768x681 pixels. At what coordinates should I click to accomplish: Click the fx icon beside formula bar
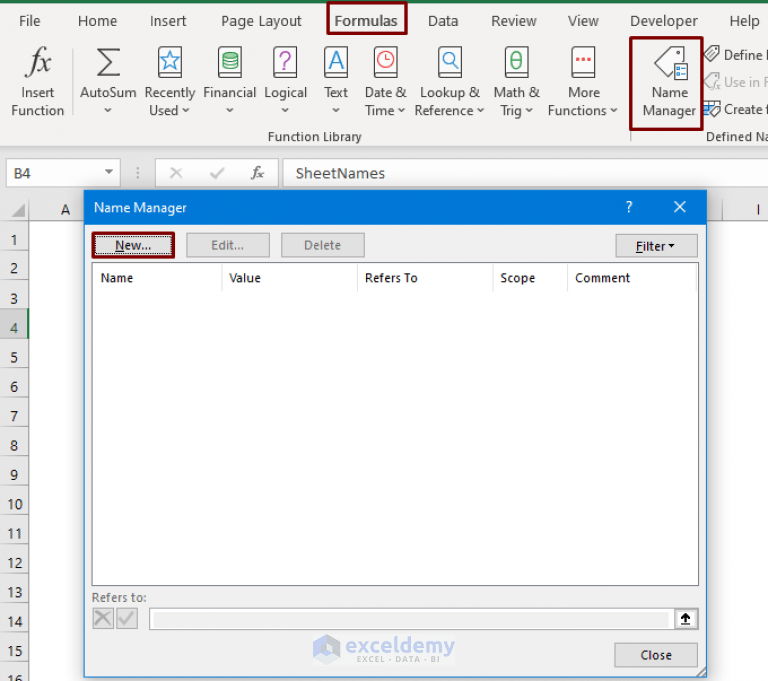pos(257,173)
